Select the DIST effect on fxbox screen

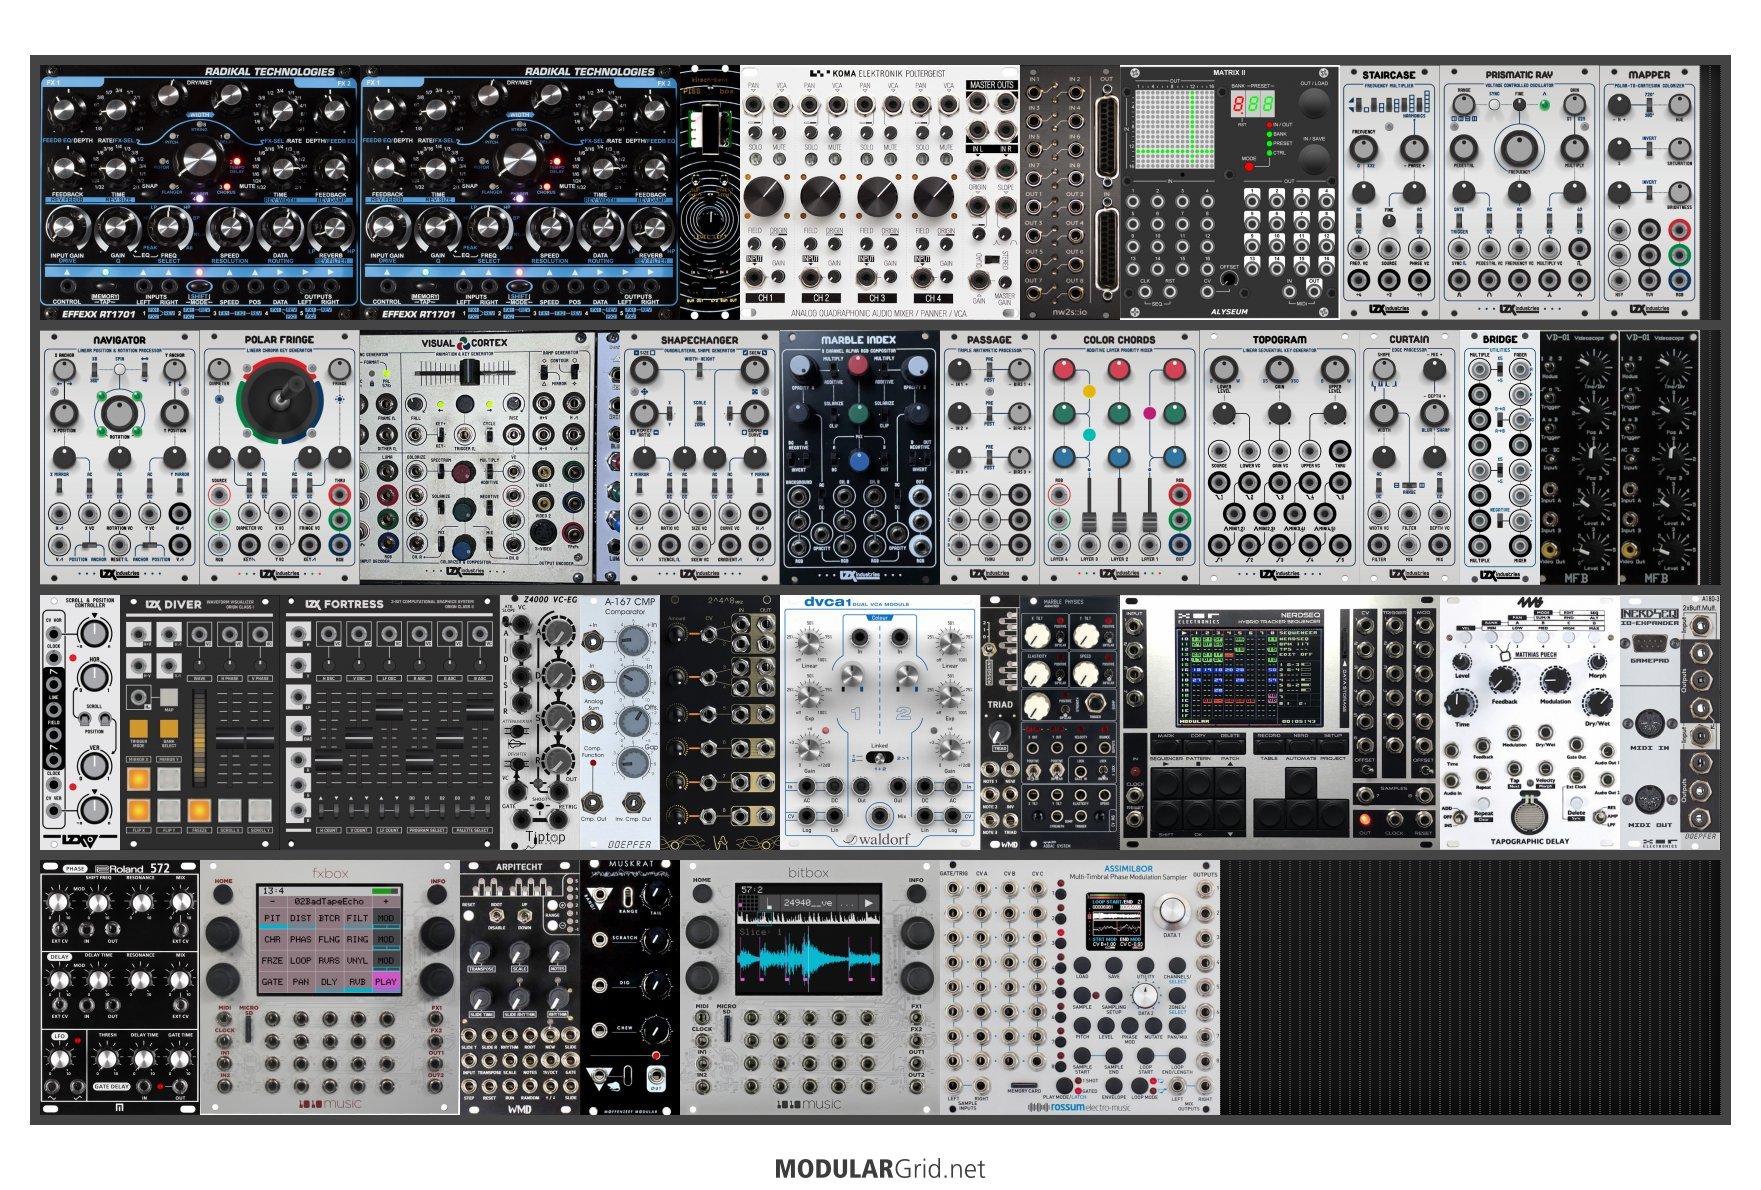point(300,917)
